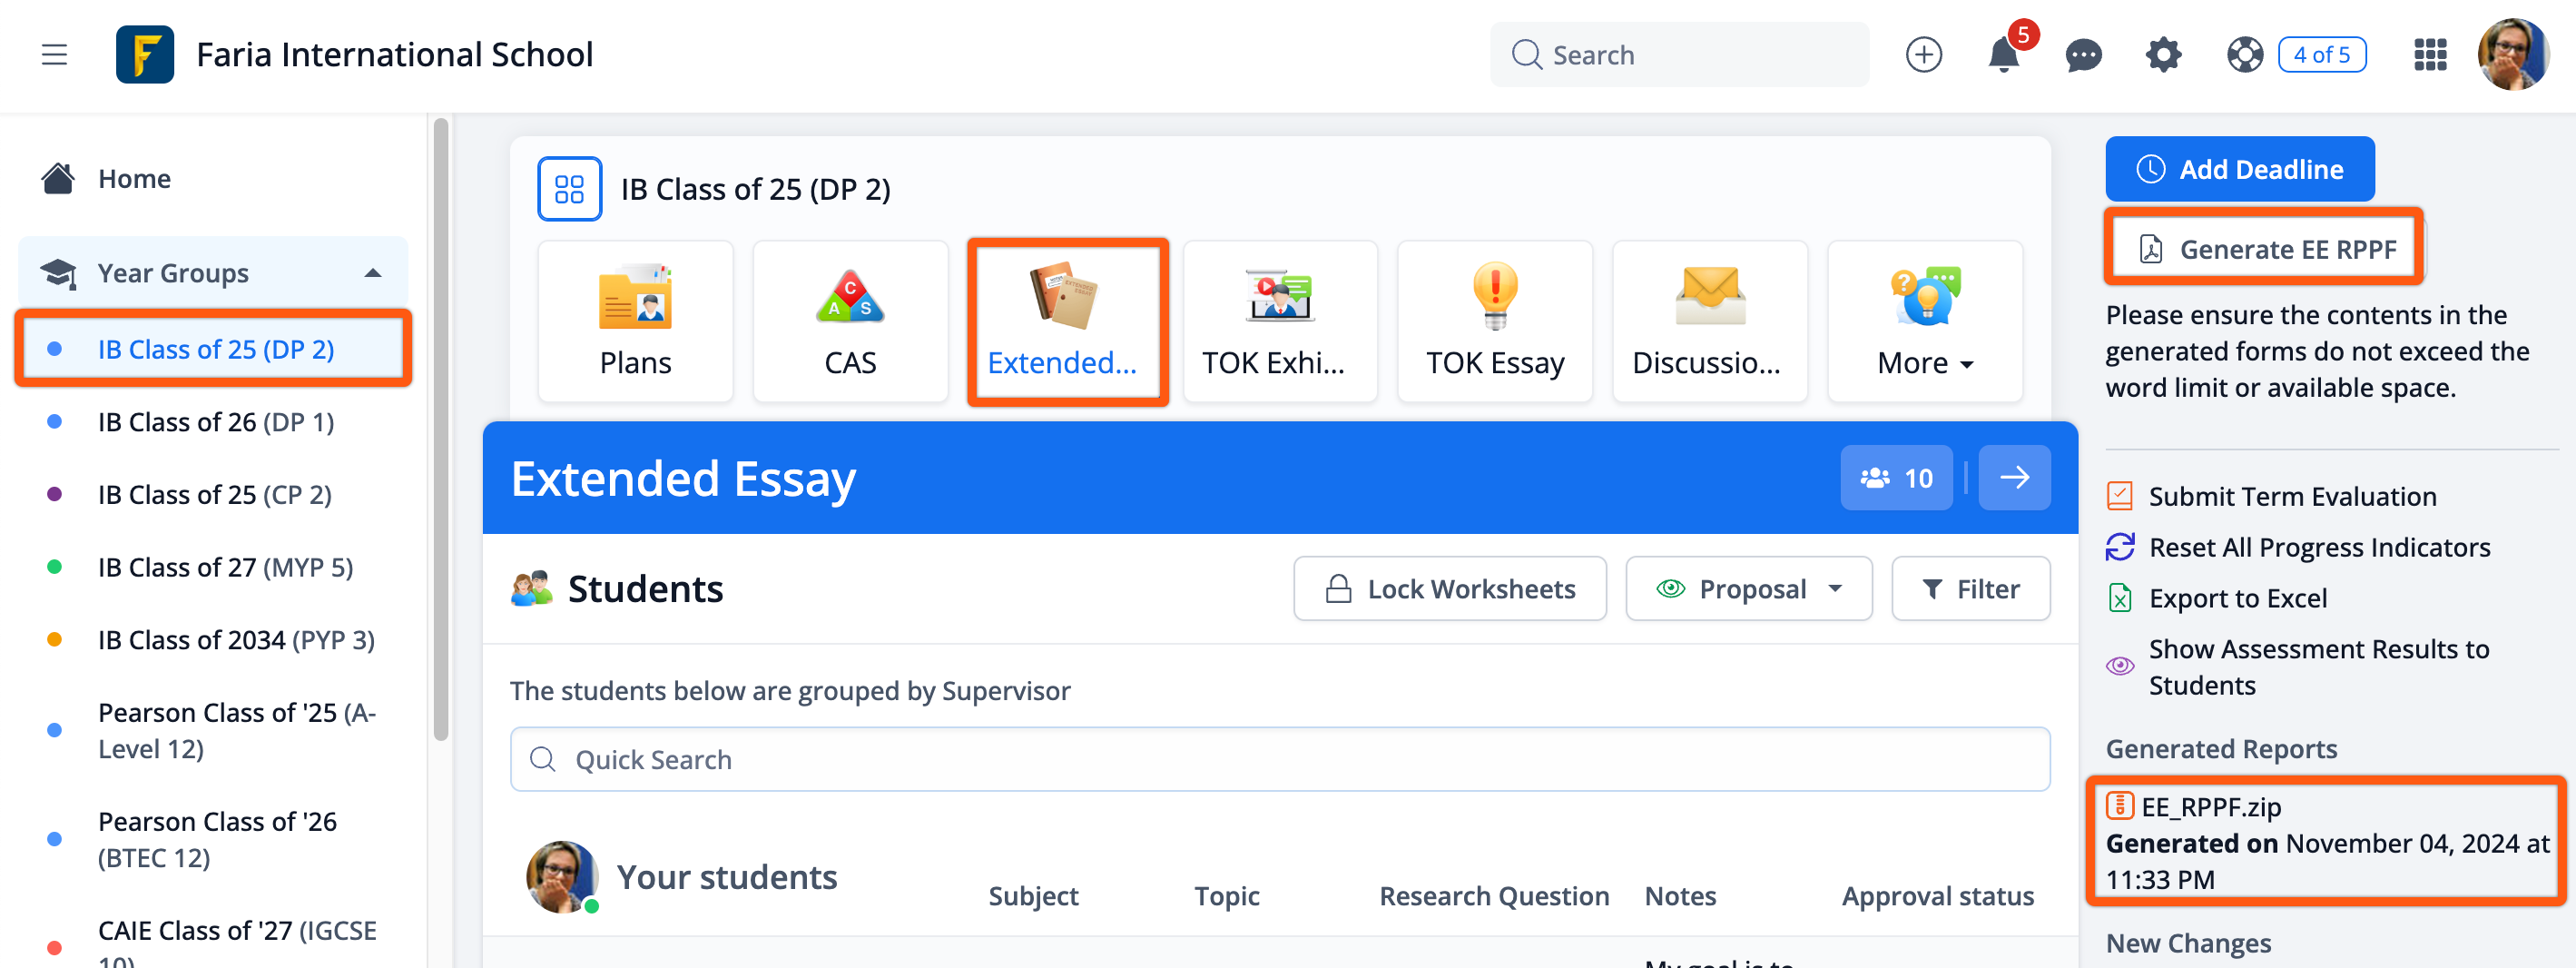Screen dimensions: 2576x968
Task: Click the Add Deadline button
Action: pos(2239,169)
